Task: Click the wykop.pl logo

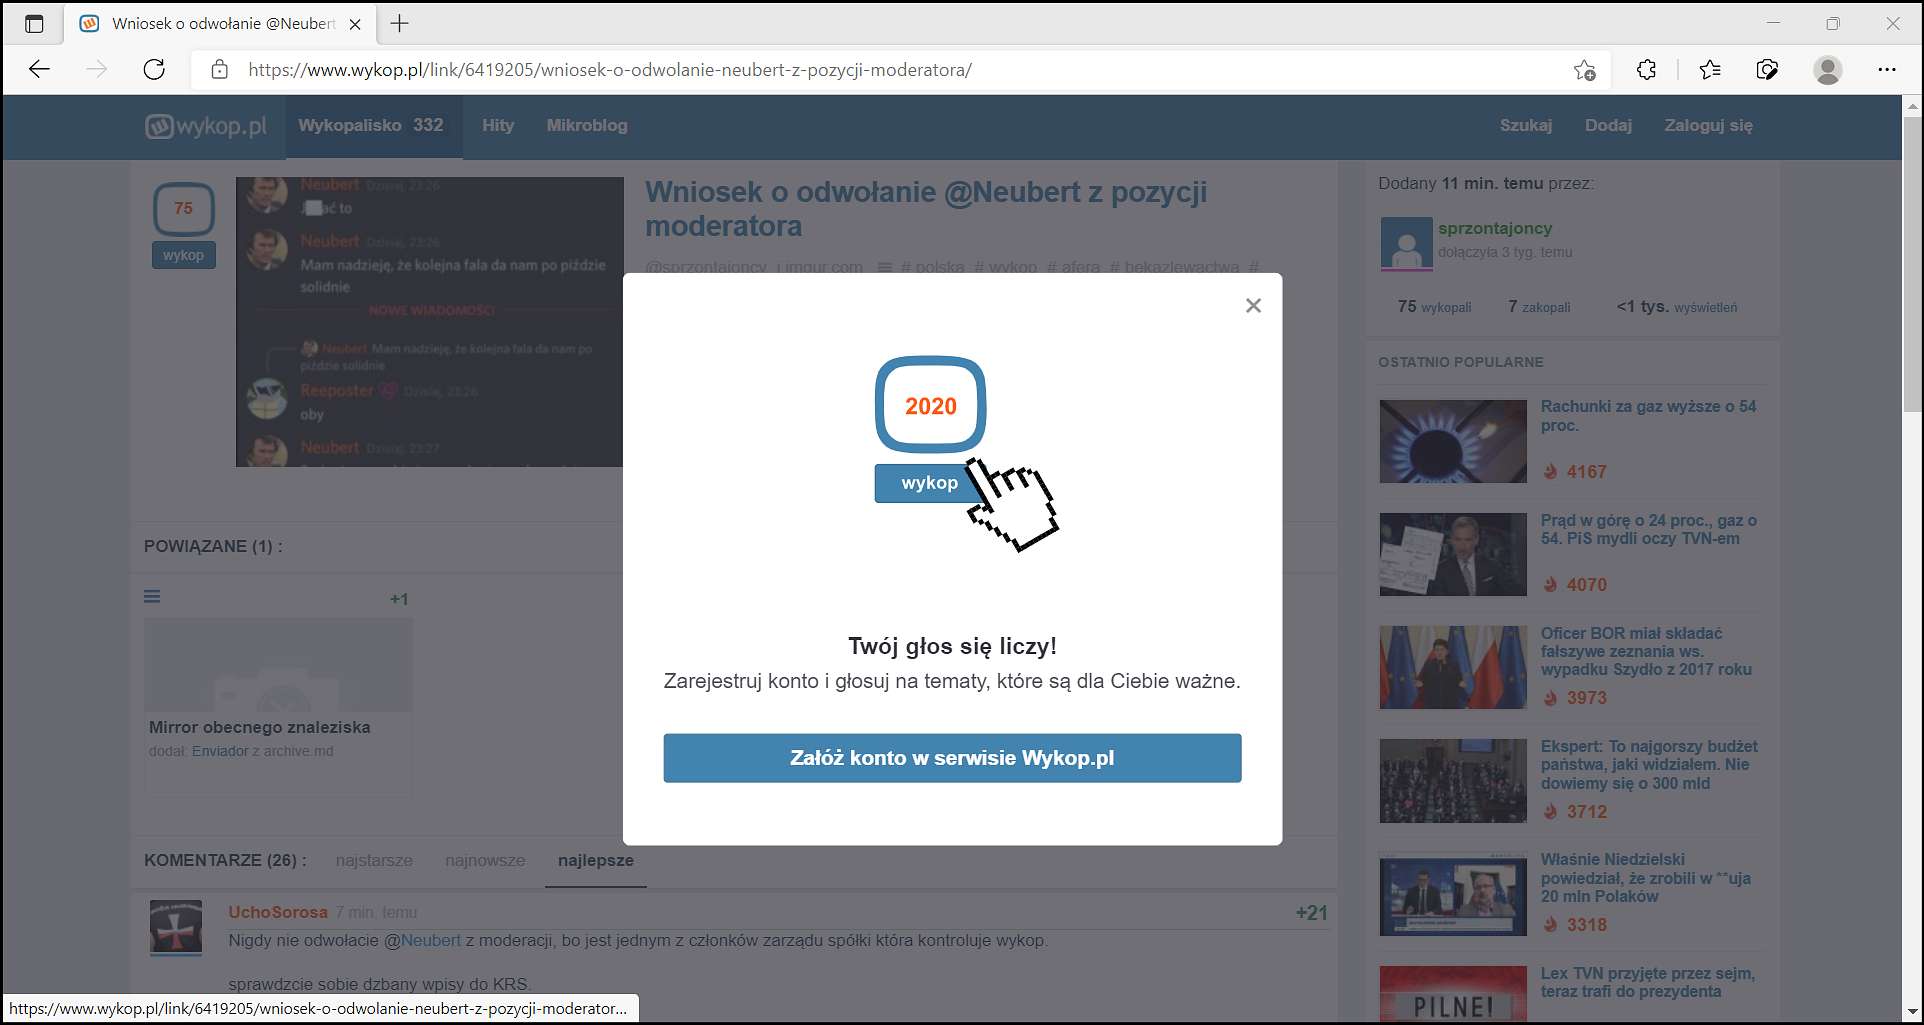Action: coord(206,126)
